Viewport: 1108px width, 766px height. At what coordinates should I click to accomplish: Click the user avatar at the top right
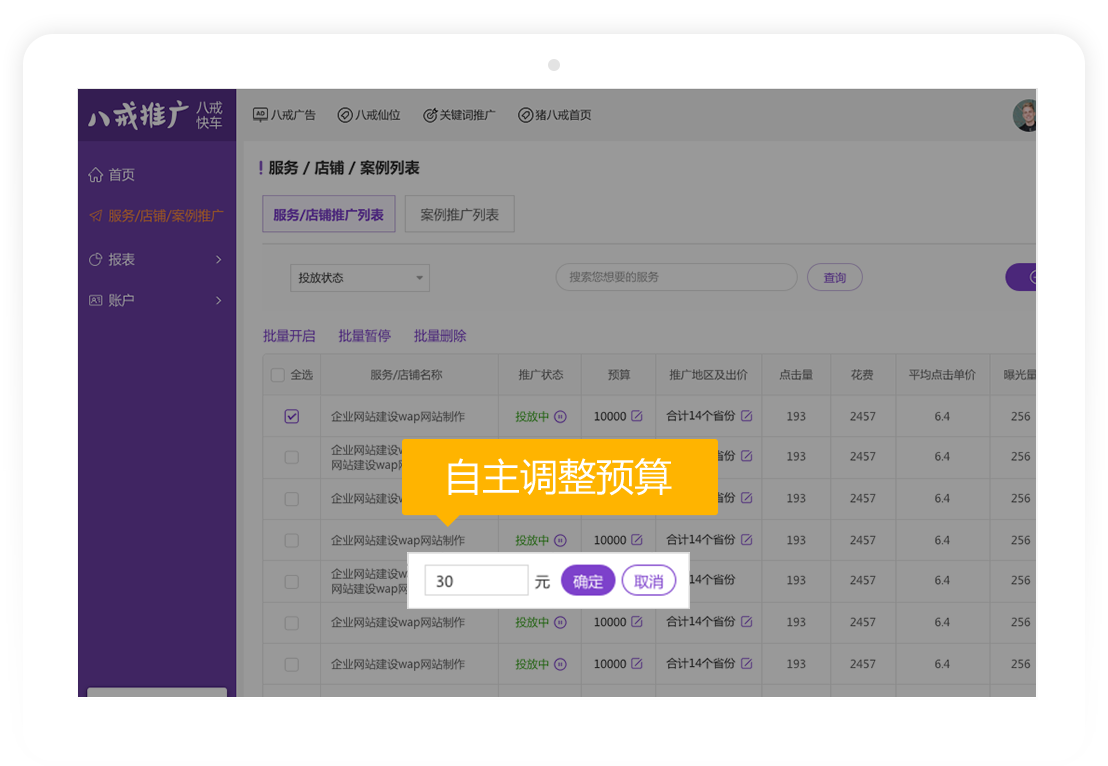coord(1024,116)
